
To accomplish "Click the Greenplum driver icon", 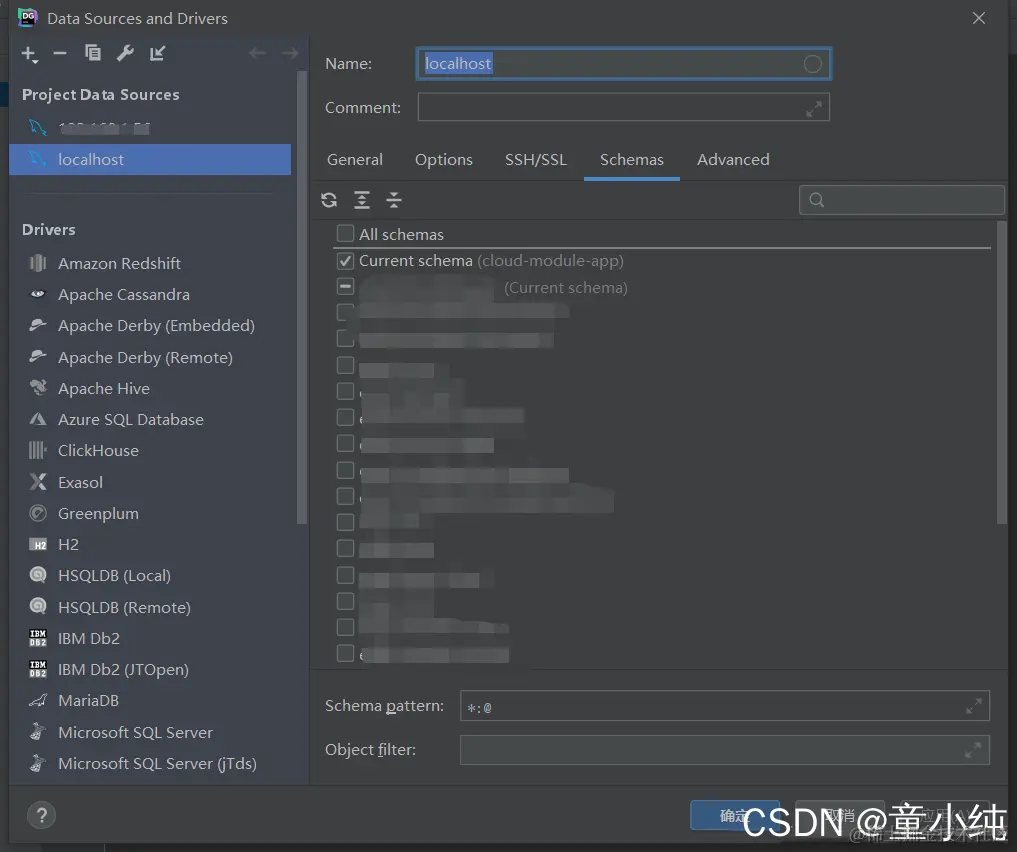I will [x=38, y=514].
